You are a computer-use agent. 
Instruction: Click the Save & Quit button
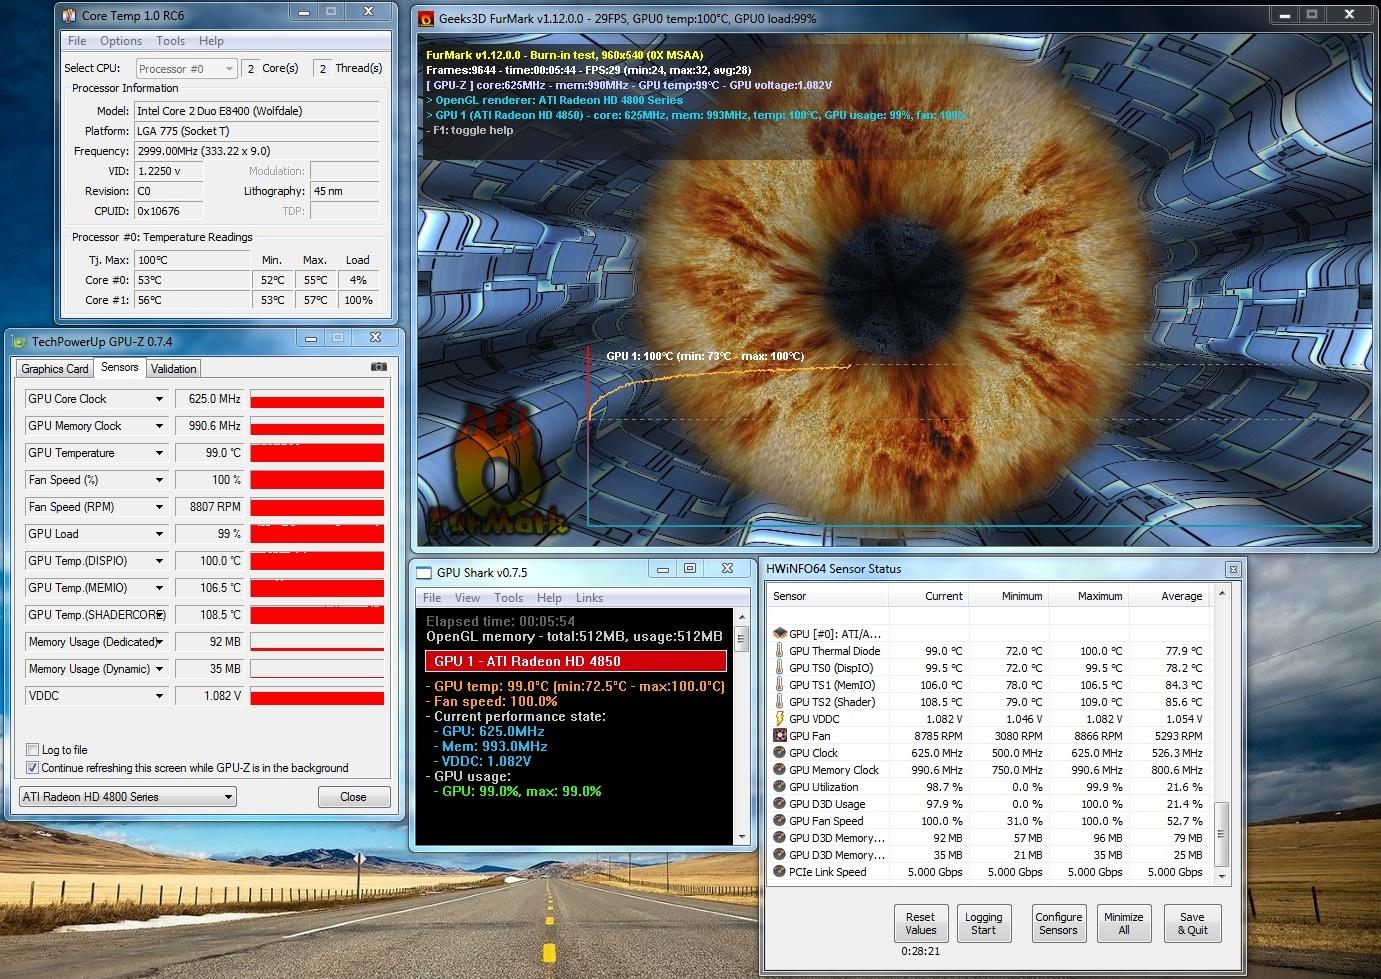point(1192,923)
